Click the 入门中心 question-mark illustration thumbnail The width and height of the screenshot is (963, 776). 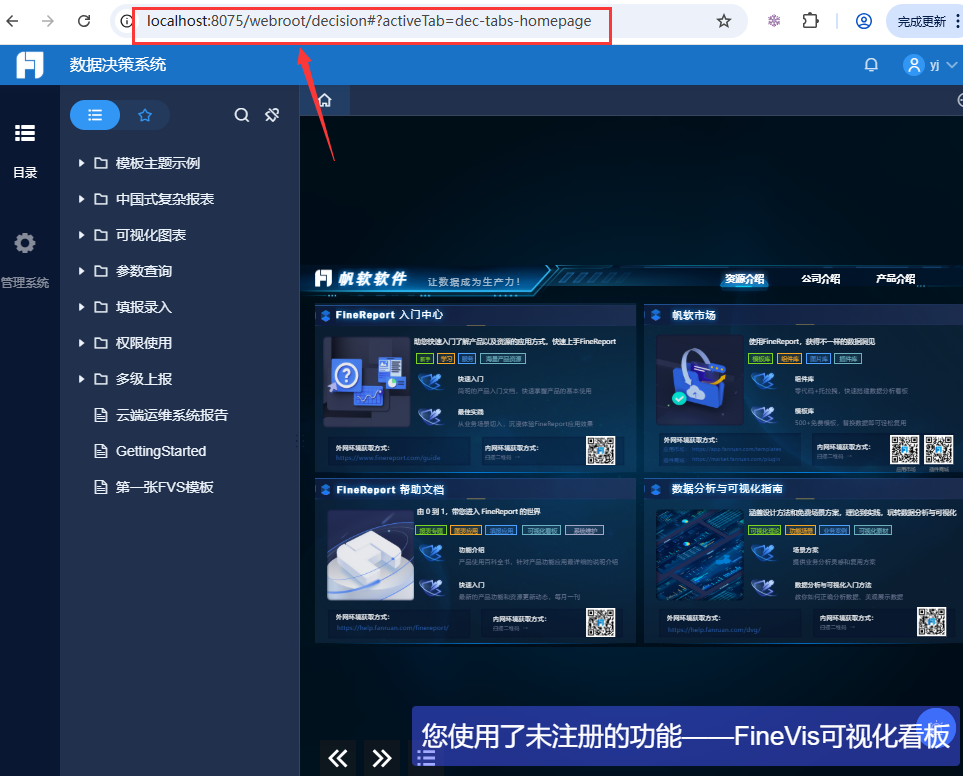click(367, 381)
